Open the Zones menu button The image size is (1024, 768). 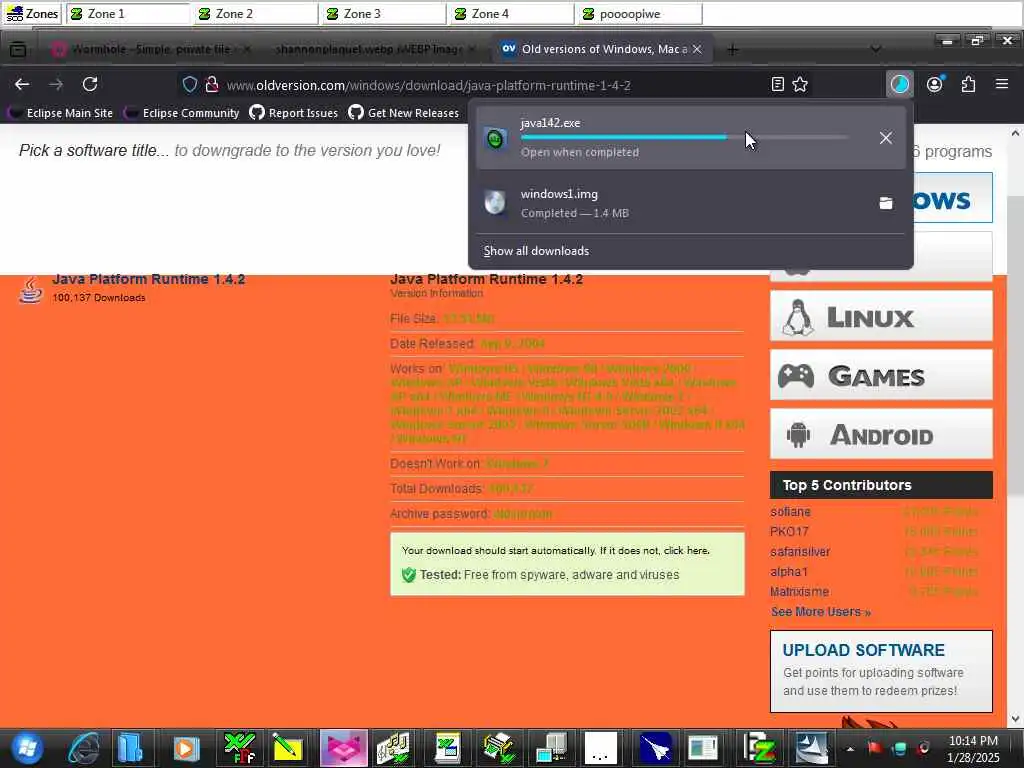[x=32, y=14]
